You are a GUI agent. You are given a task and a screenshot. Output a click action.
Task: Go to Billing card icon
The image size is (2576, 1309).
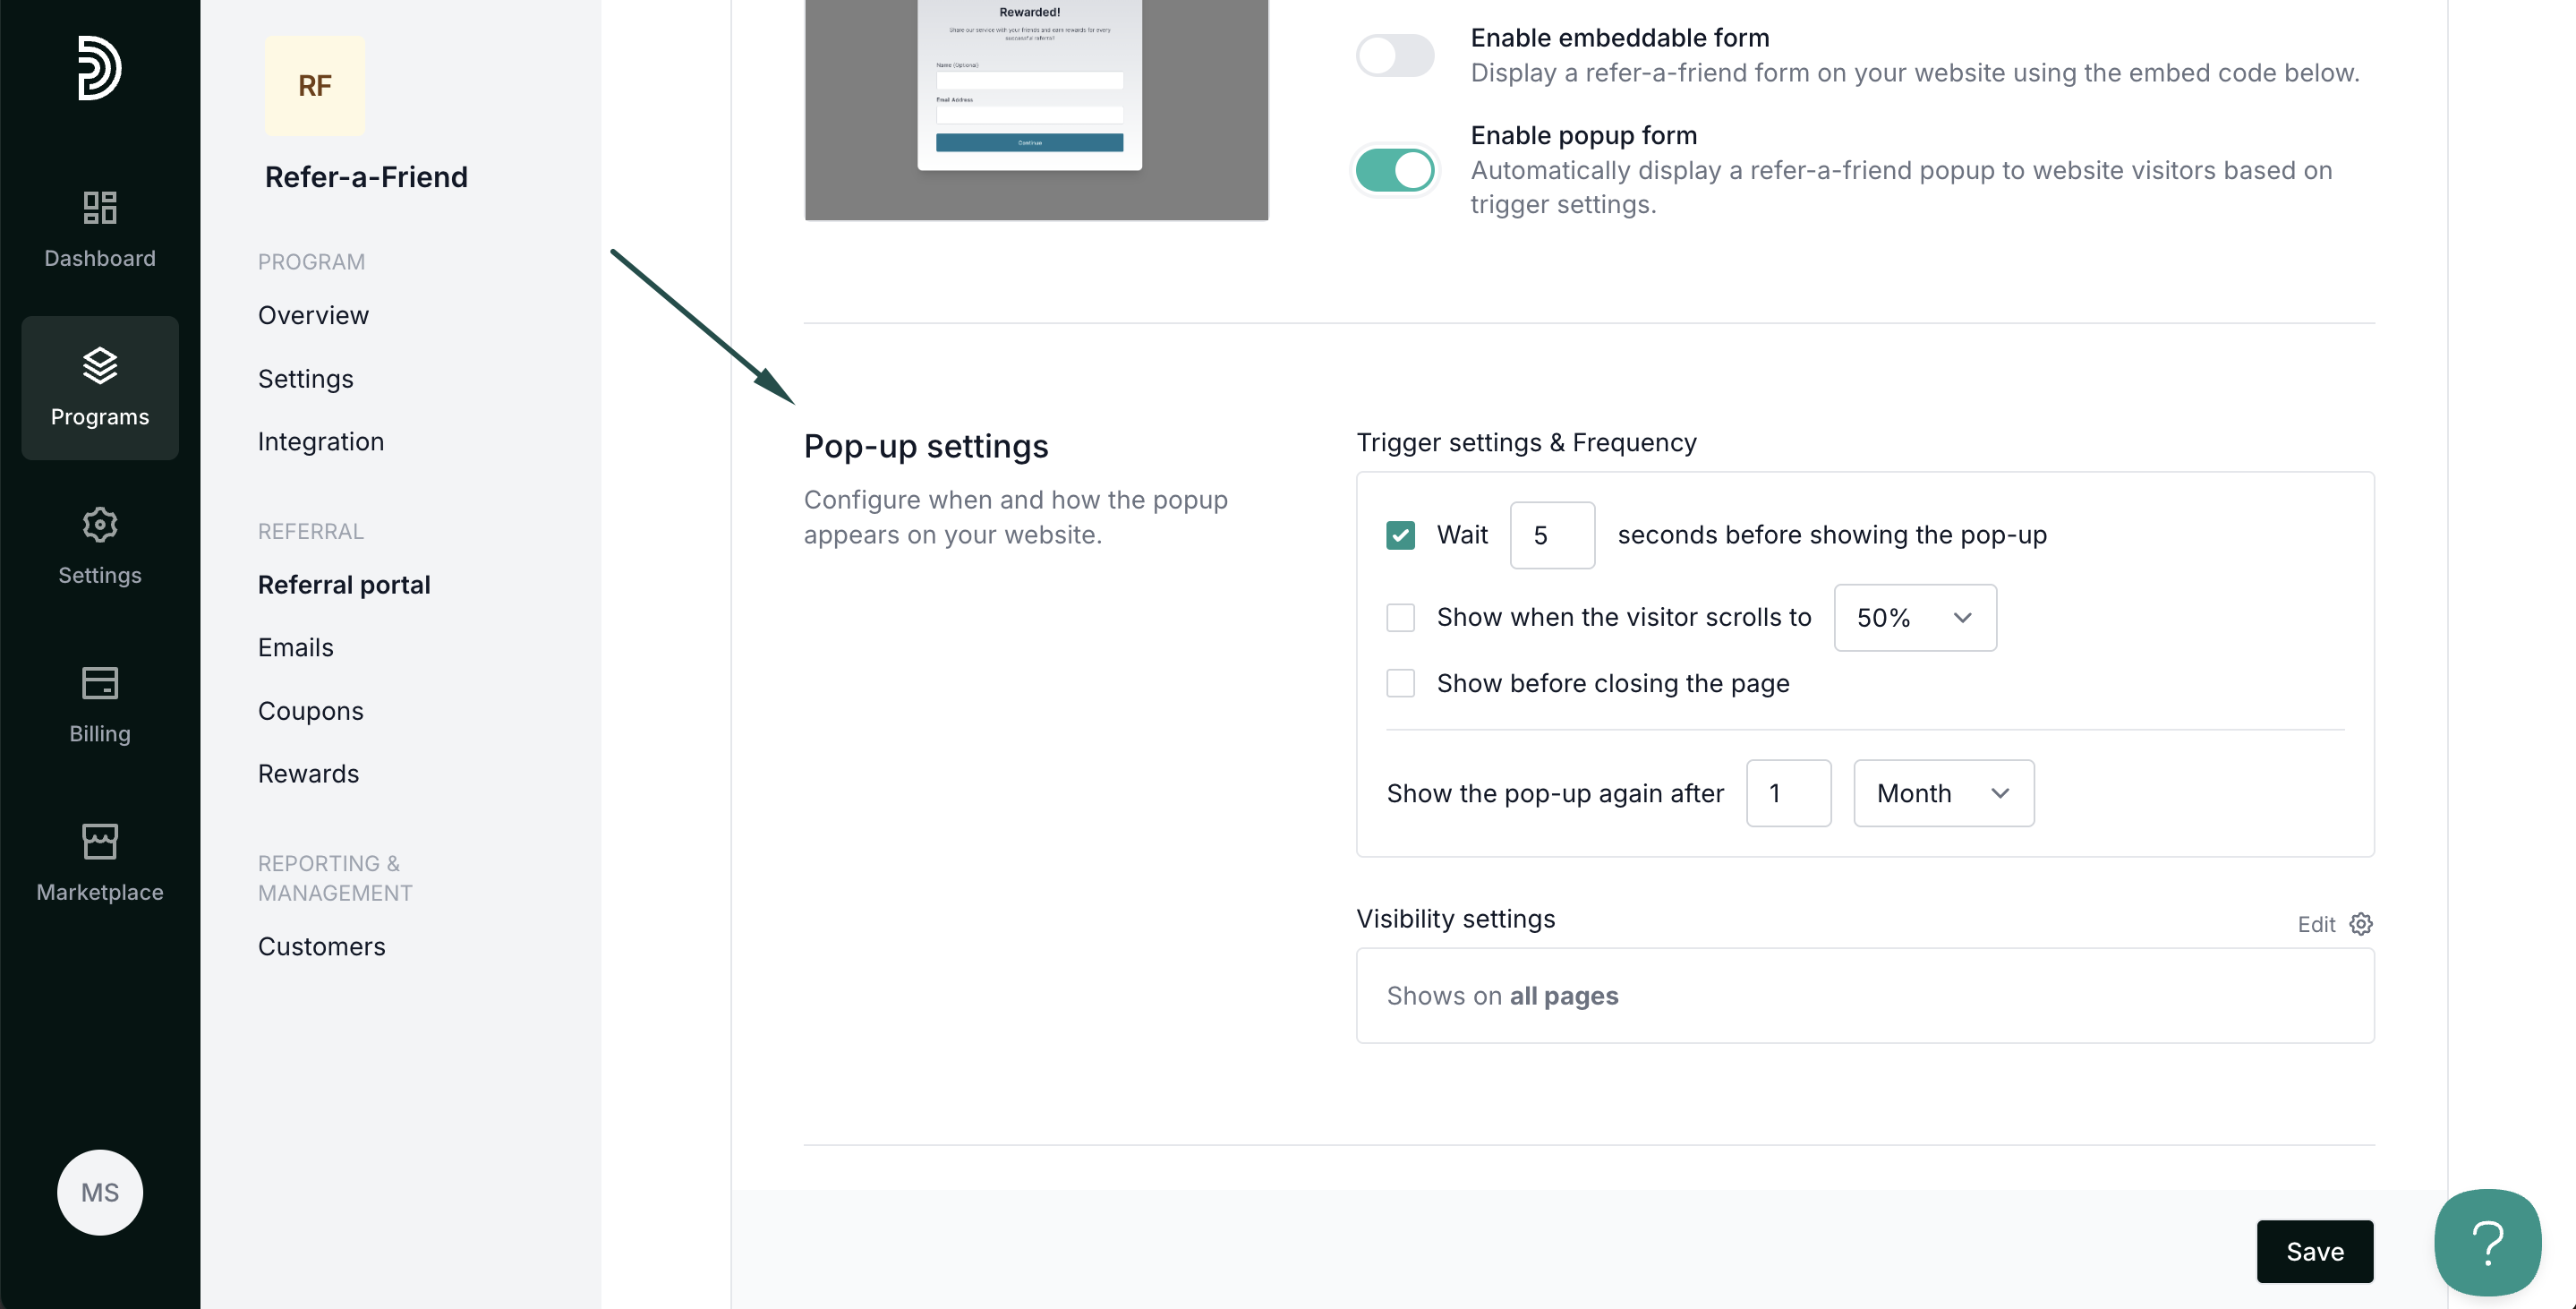coord(99,684)
